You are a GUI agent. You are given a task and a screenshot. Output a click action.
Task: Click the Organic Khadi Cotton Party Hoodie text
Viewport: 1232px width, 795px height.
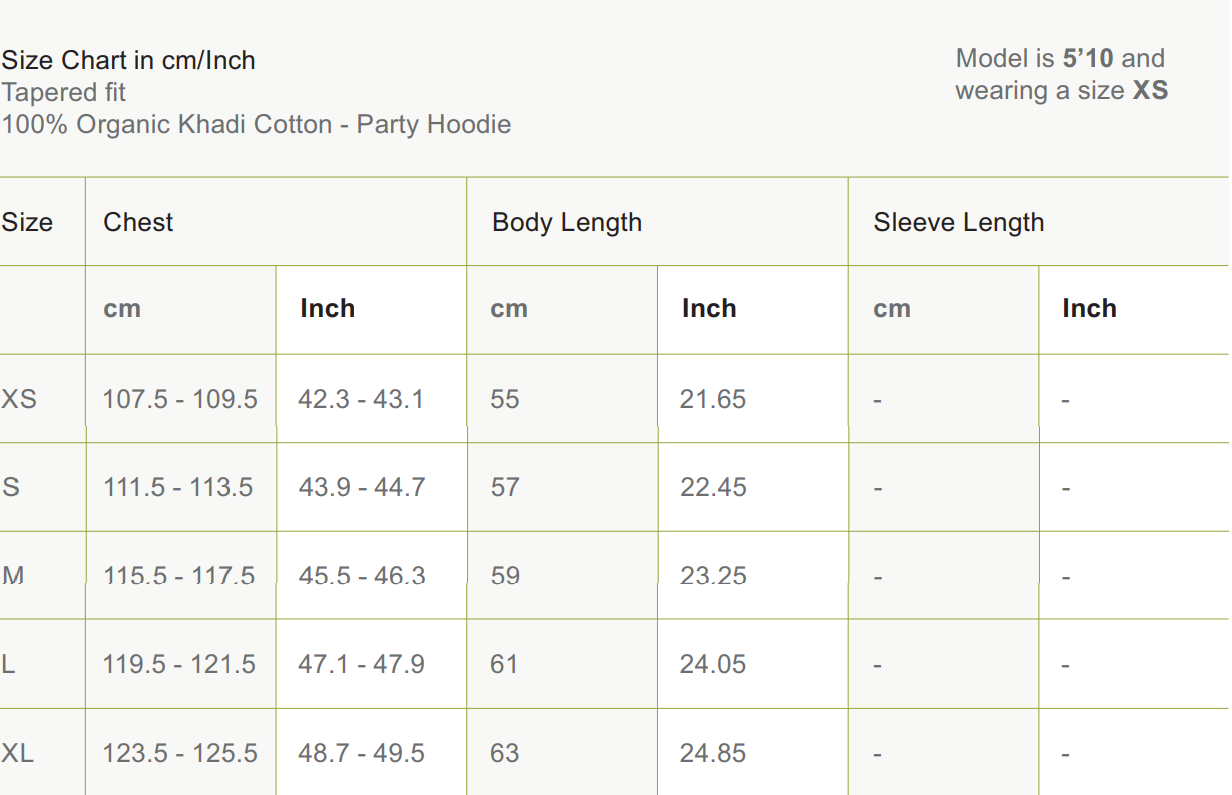click(x=256, y=124)
